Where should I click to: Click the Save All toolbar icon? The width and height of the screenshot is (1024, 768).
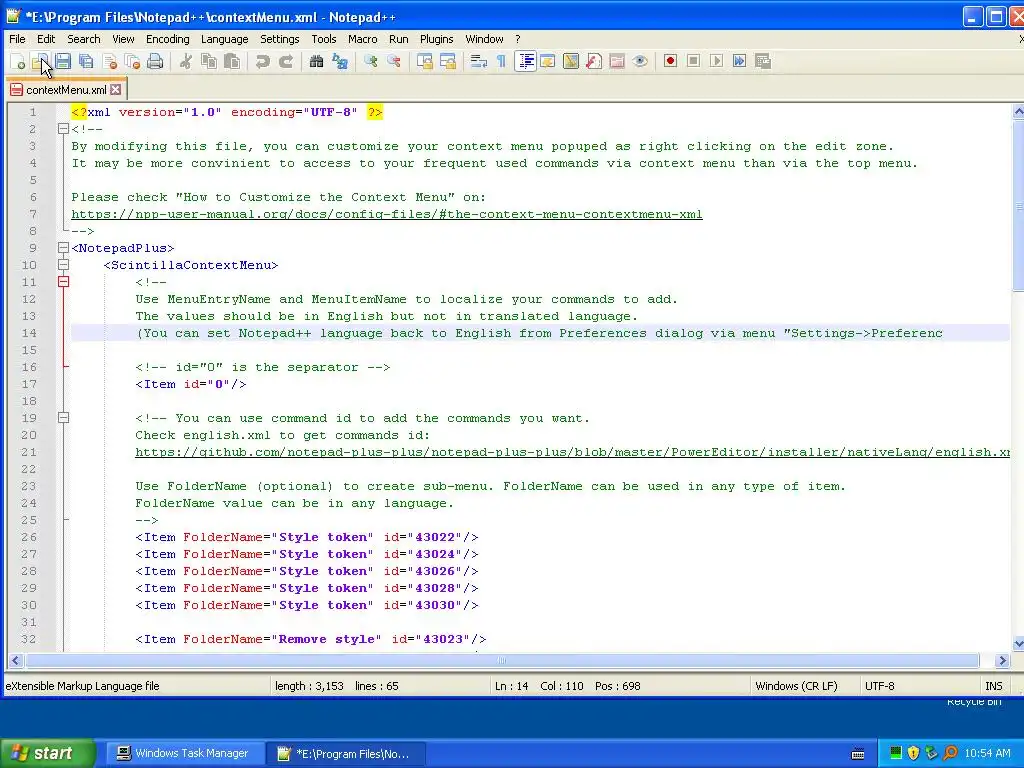(86, 61)
